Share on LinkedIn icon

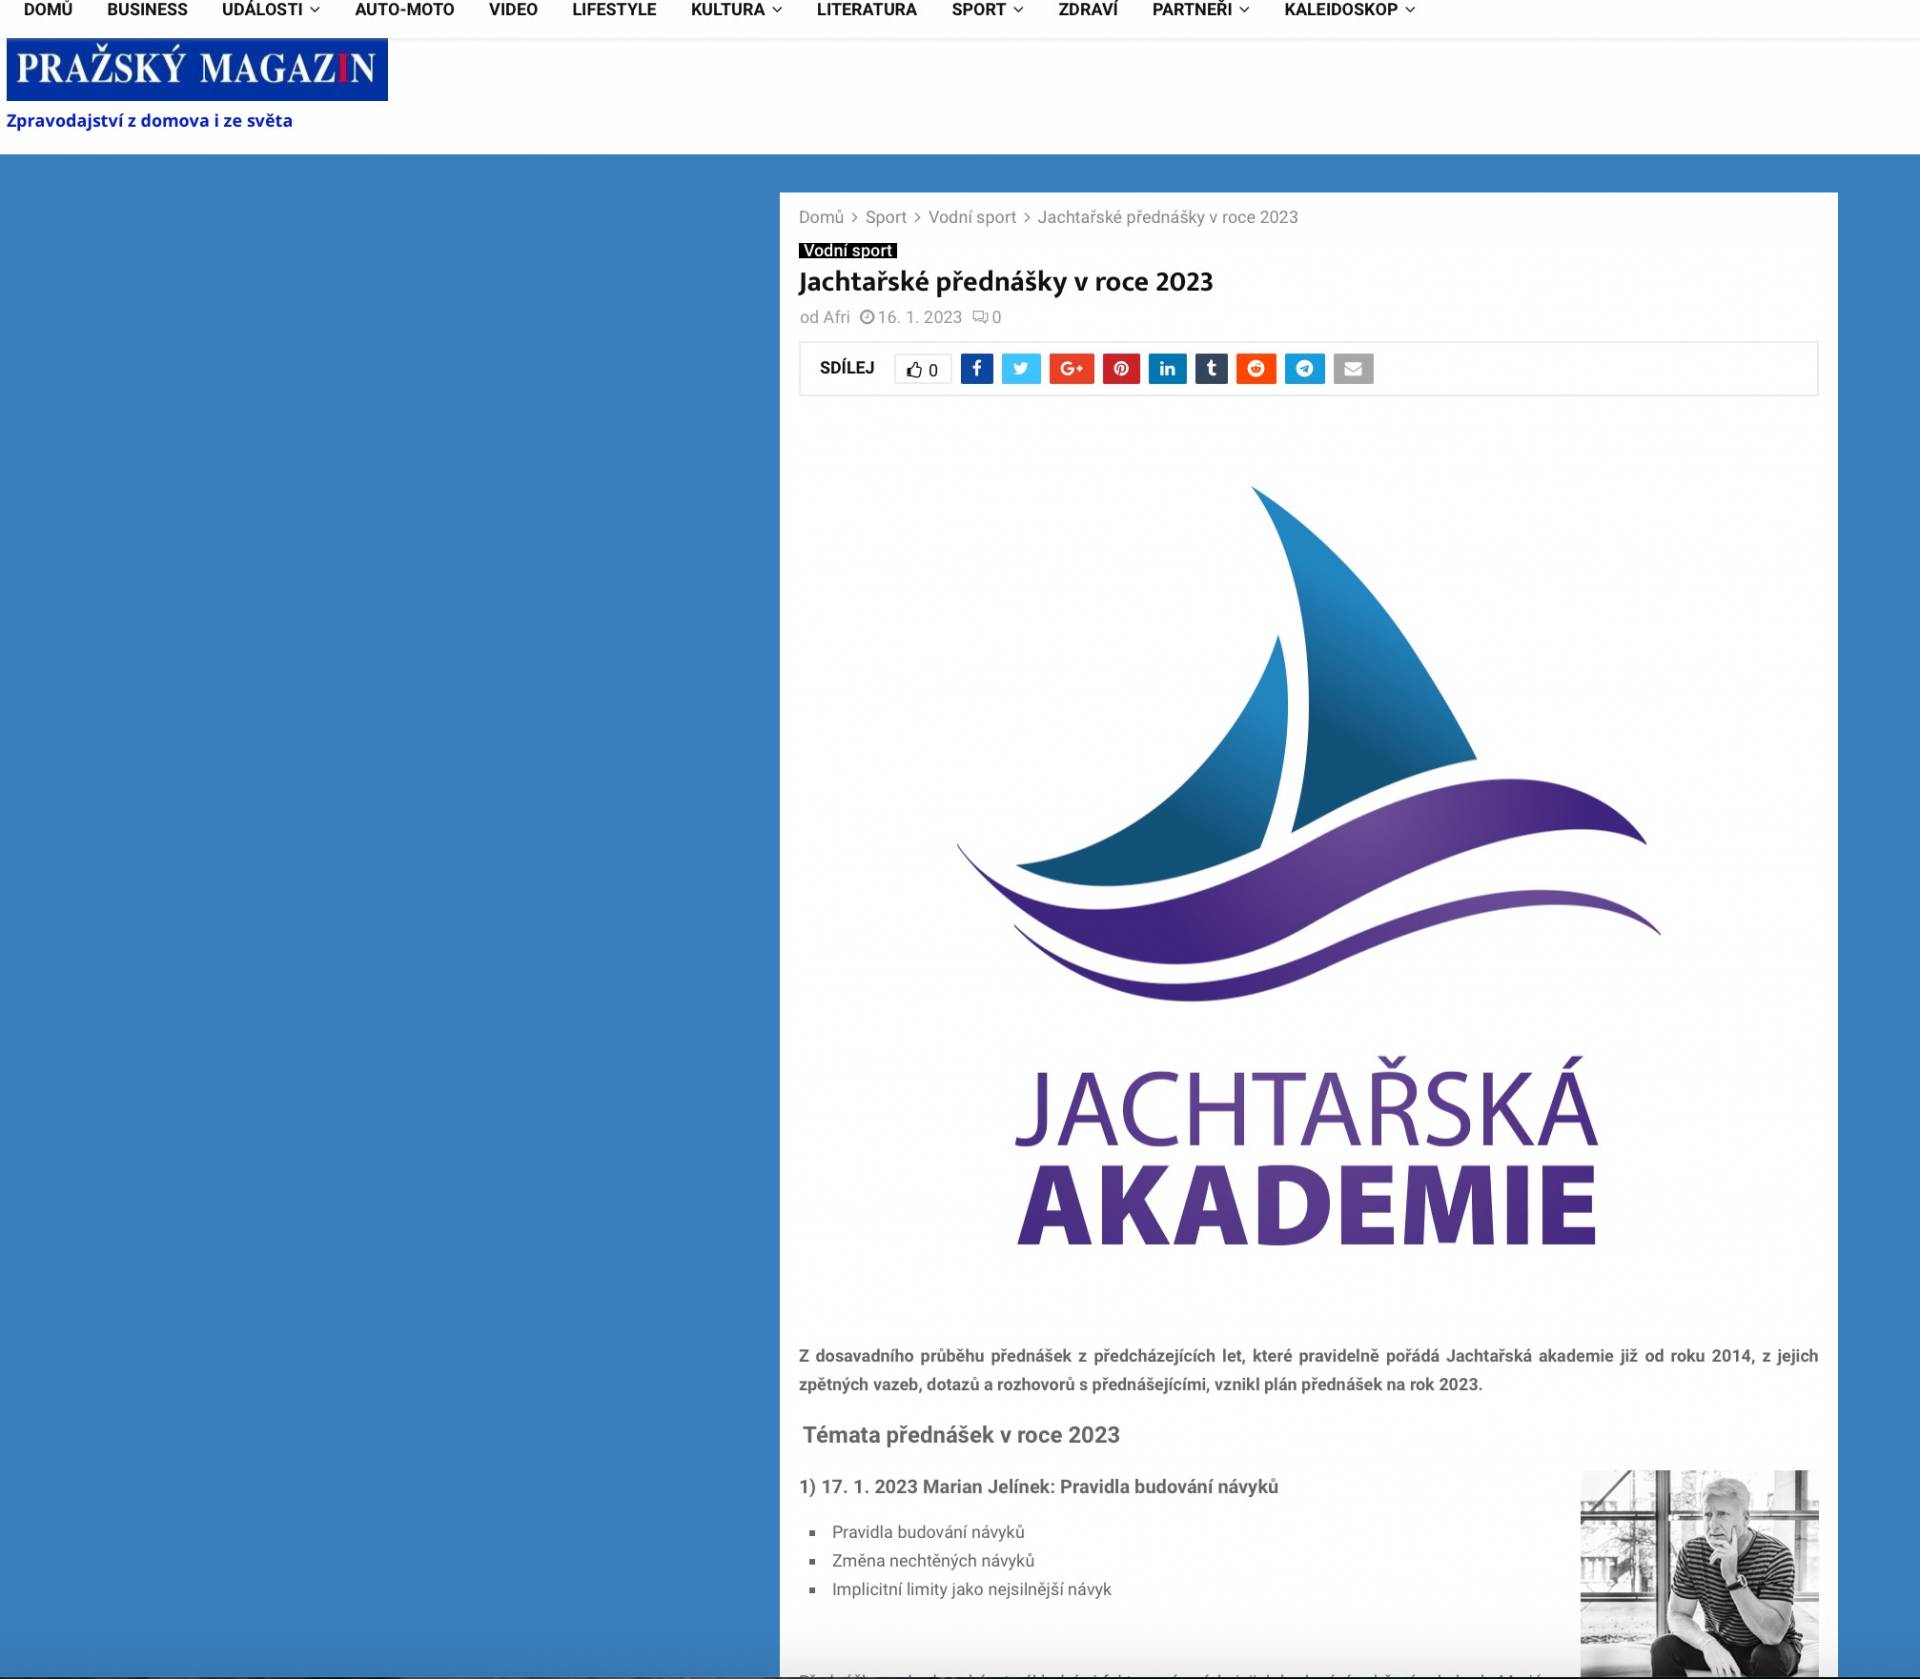point(1167,369)
